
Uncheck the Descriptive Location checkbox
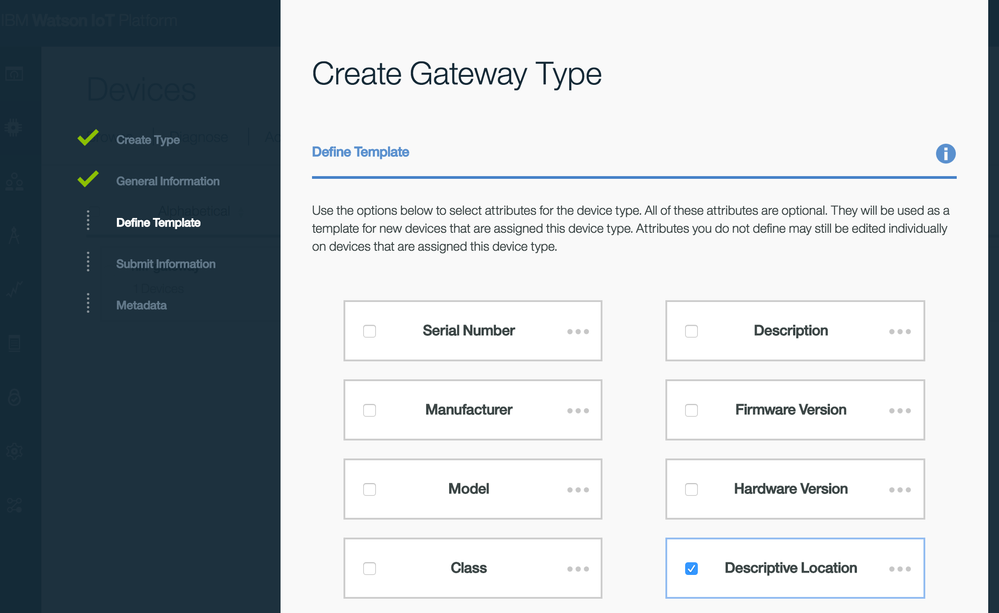(691, 568)
